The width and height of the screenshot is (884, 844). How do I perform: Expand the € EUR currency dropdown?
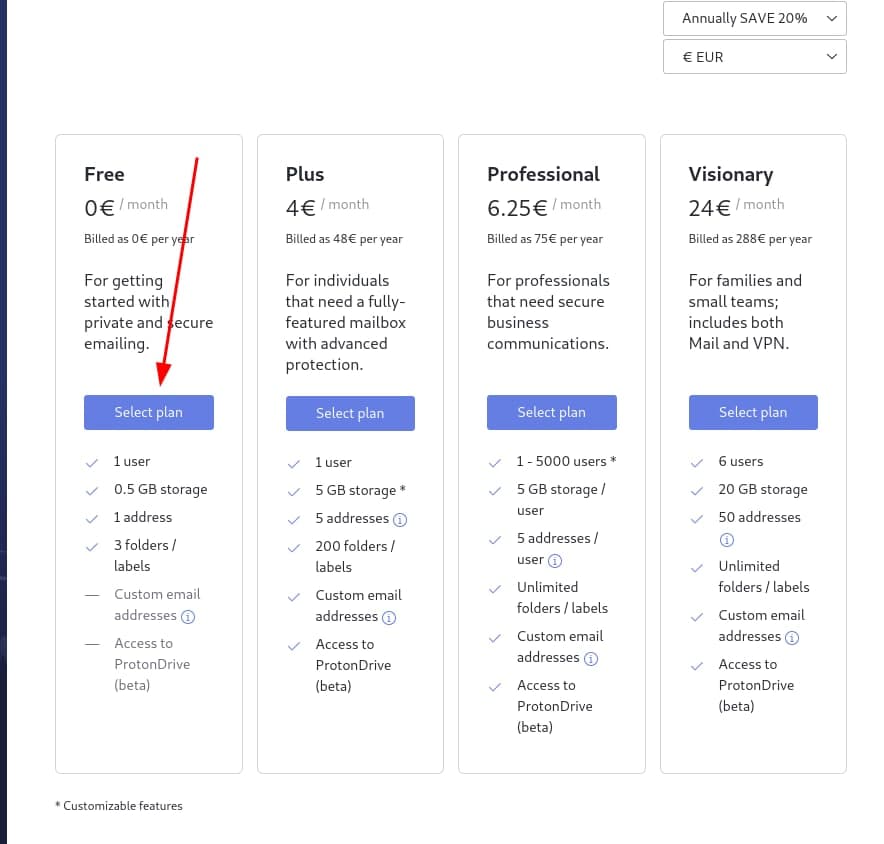754,57
